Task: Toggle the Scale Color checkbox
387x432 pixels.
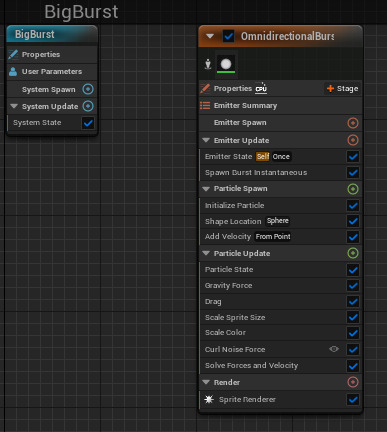Action: [x=353, y=333]
